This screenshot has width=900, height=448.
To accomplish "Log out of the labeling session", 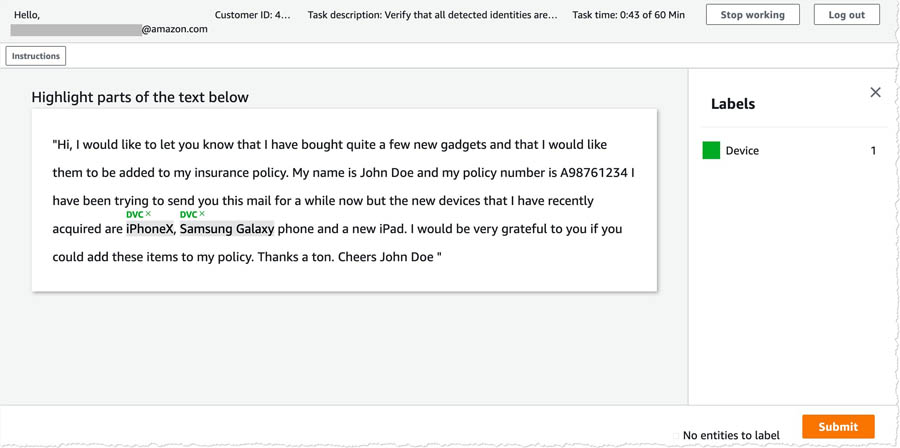I will [847, 15].
